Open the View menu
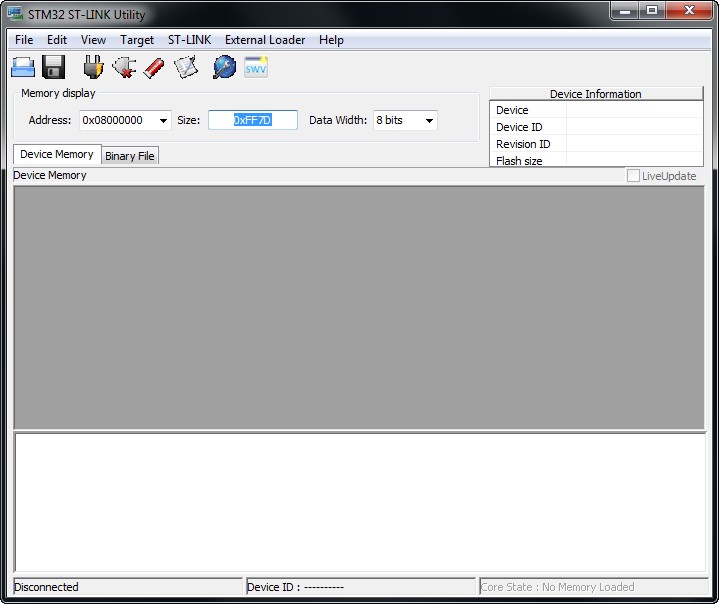This screenshot has height=604, width=719. (94, 40)
